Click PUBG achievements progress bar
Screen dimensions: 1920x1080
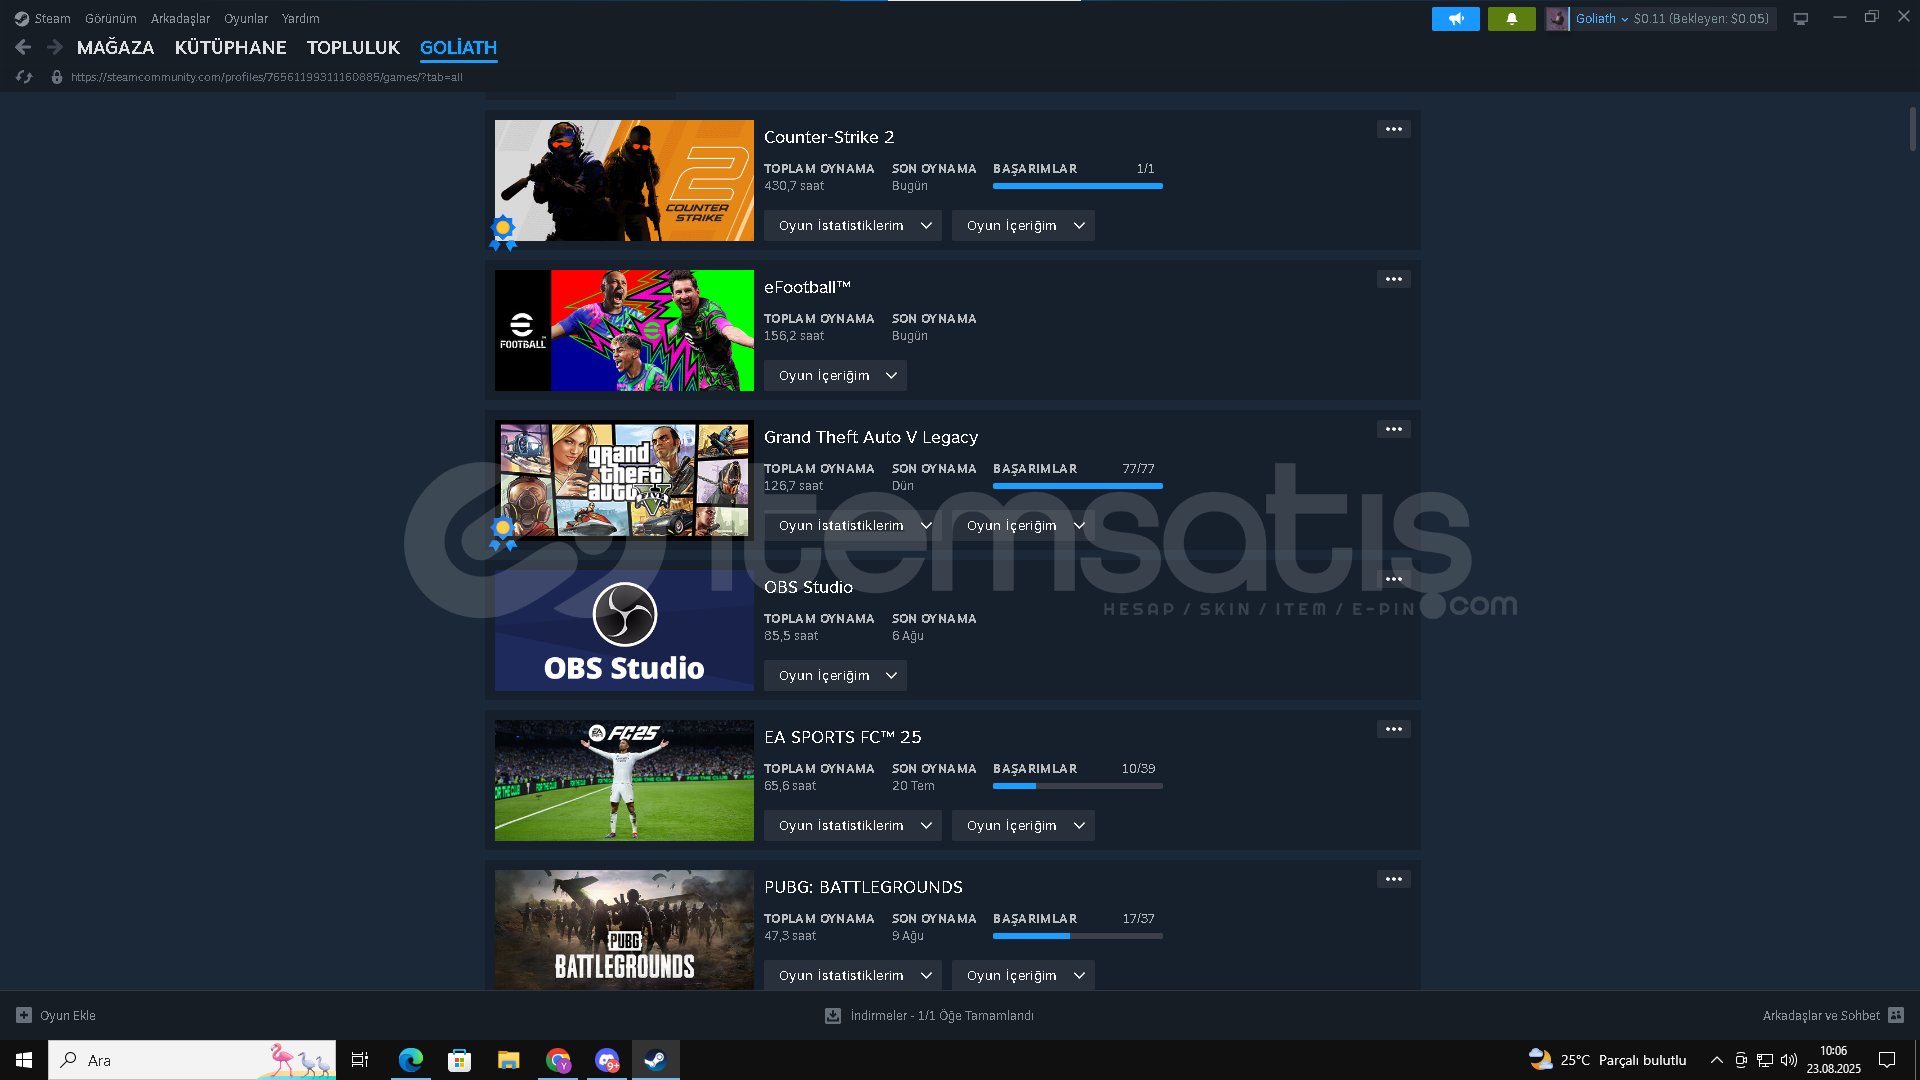[x=1078, y=936]
